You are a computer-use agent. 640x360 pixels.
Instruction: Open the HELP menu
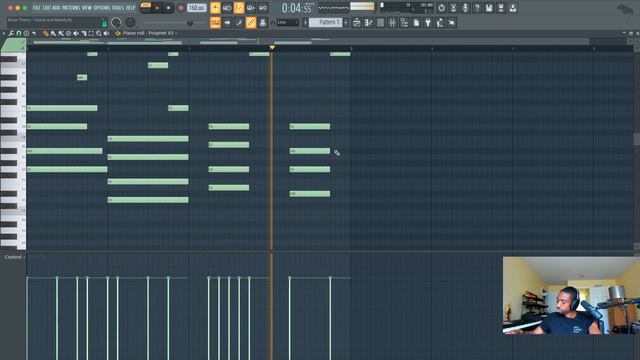[131, 8]
